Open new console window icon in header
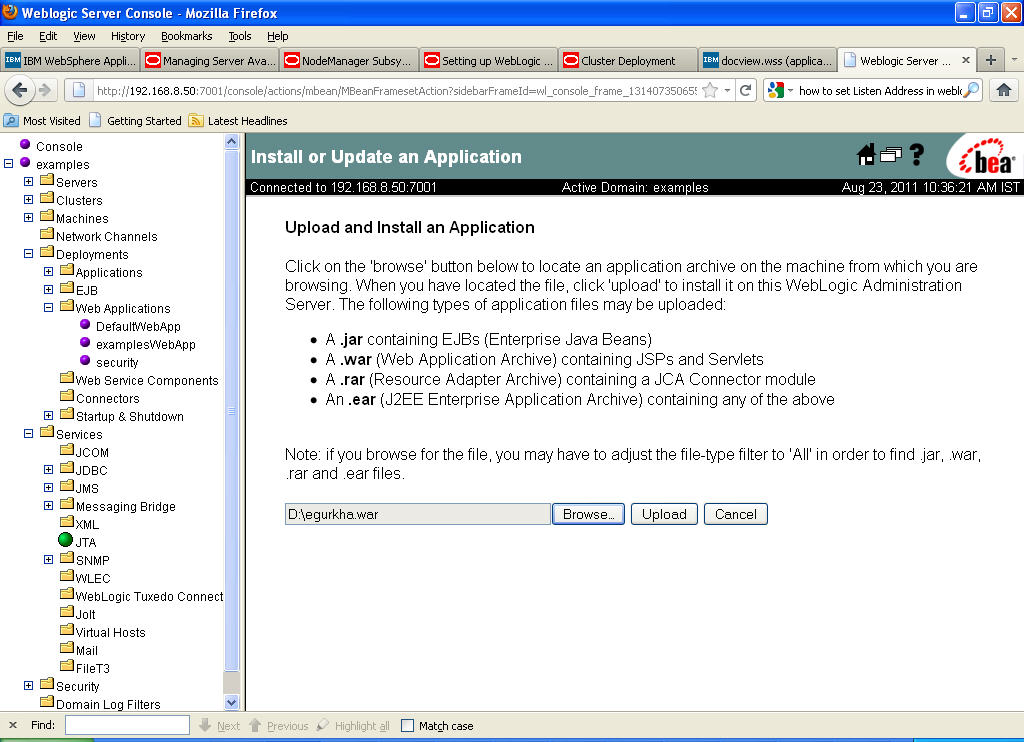Viewport: 1024px width, 742px height. (891, 155)
